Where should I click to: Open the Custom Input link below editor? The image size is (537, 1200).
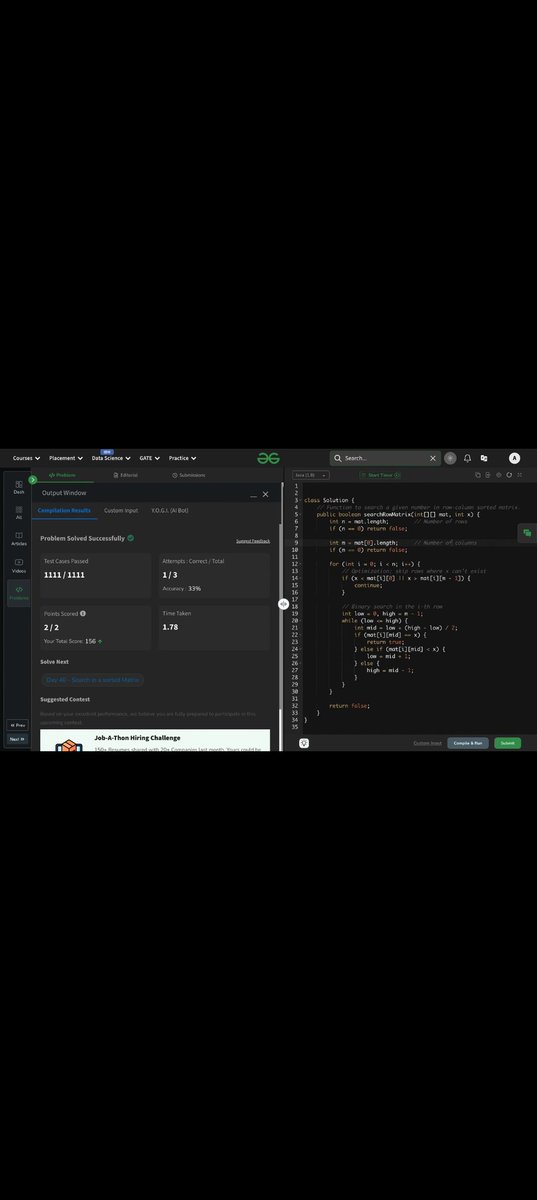428,743
